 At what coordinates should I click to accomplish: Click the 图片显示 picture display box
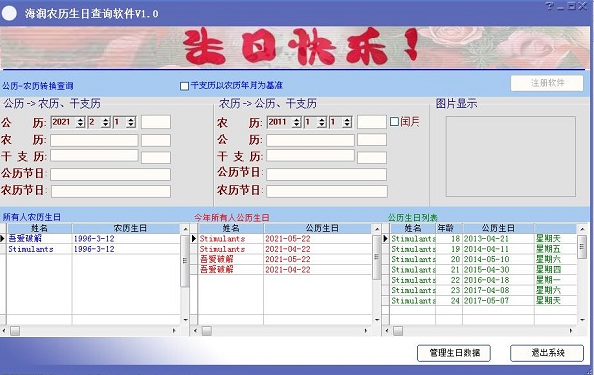(511, 156)
